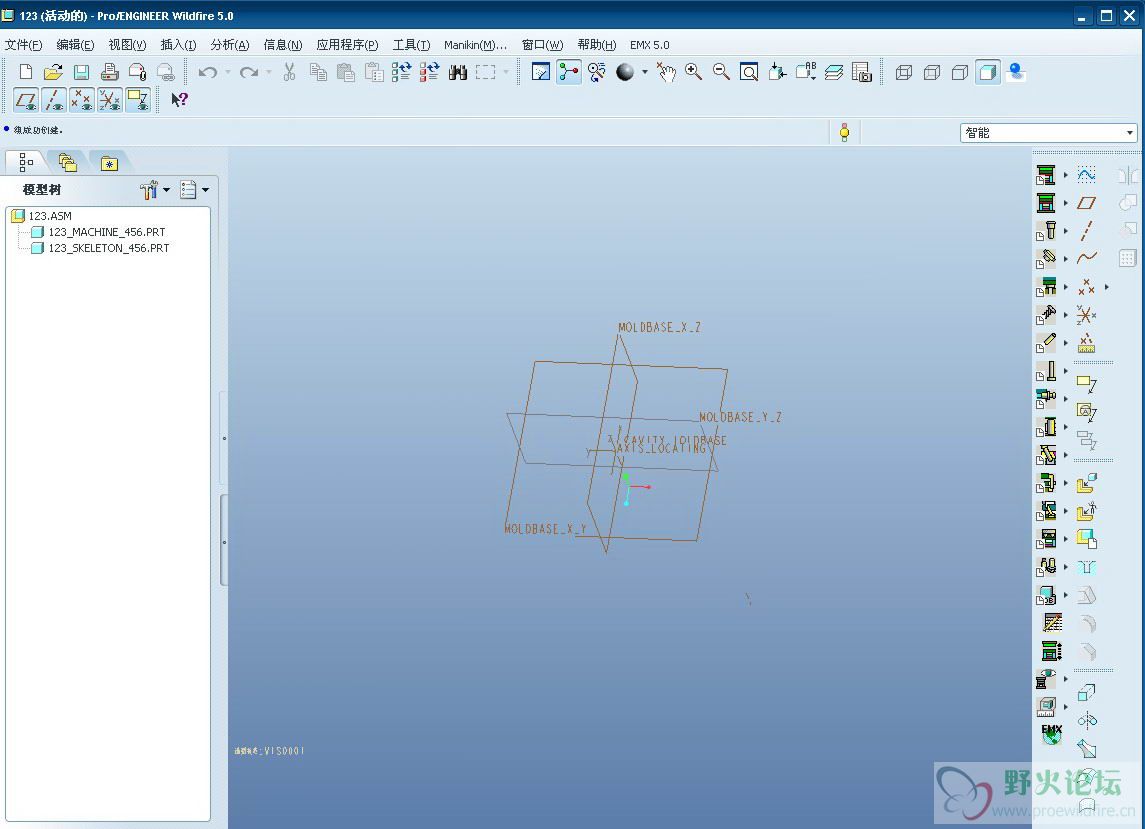This screenshot has width=1145, height=829.
Task: Redo the undone action
Action: tap(249, 72)
